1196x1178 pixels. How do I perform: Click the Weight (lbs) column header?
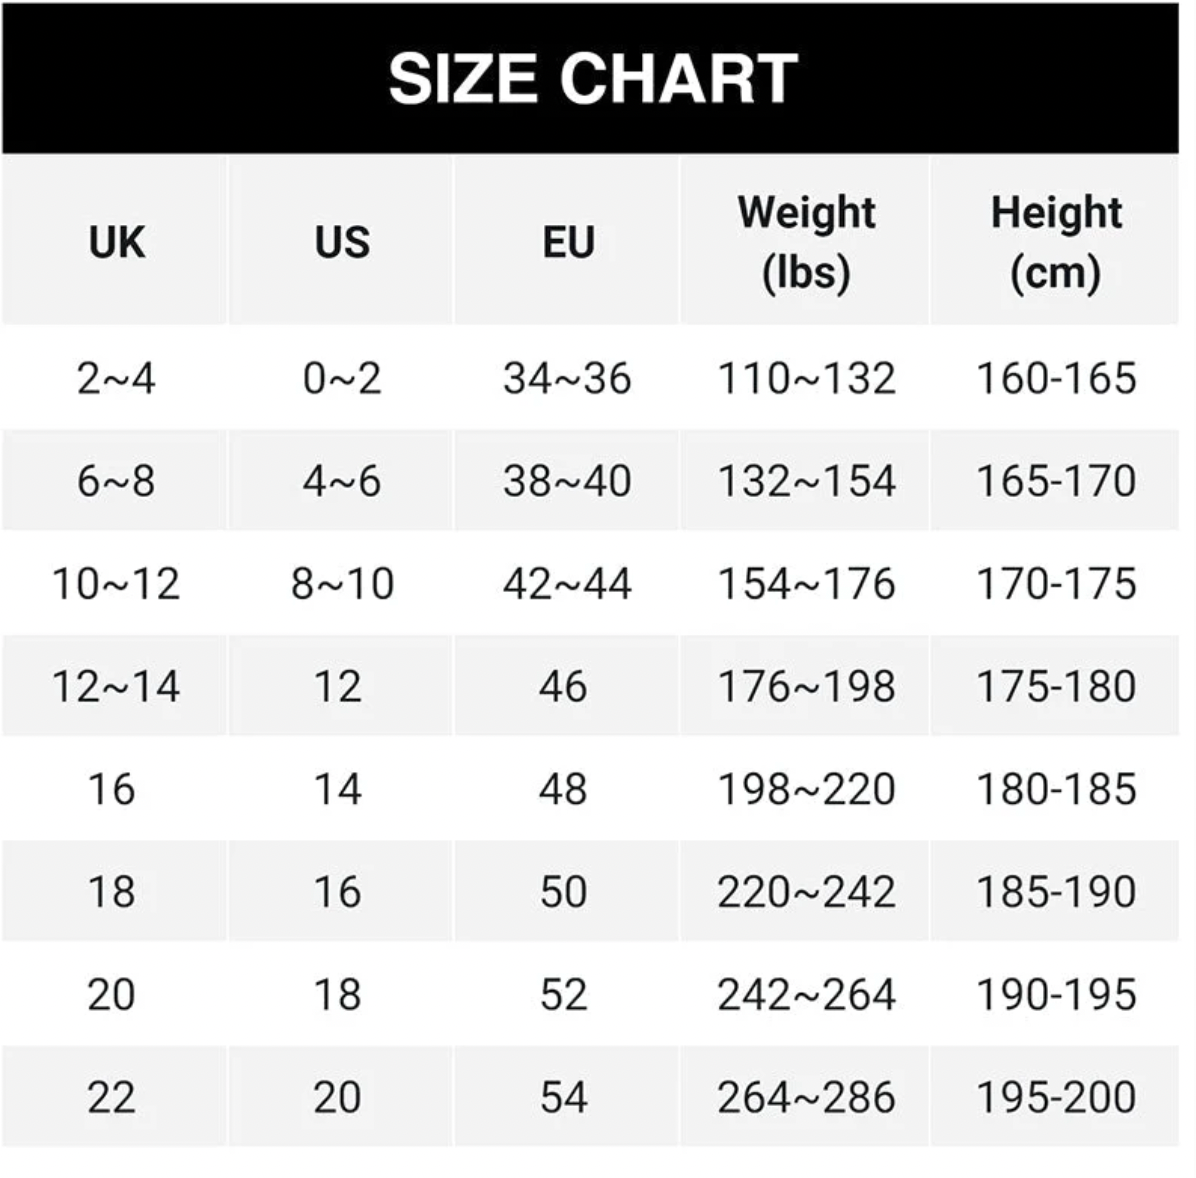pyautogui.click(x=806, y=242)
